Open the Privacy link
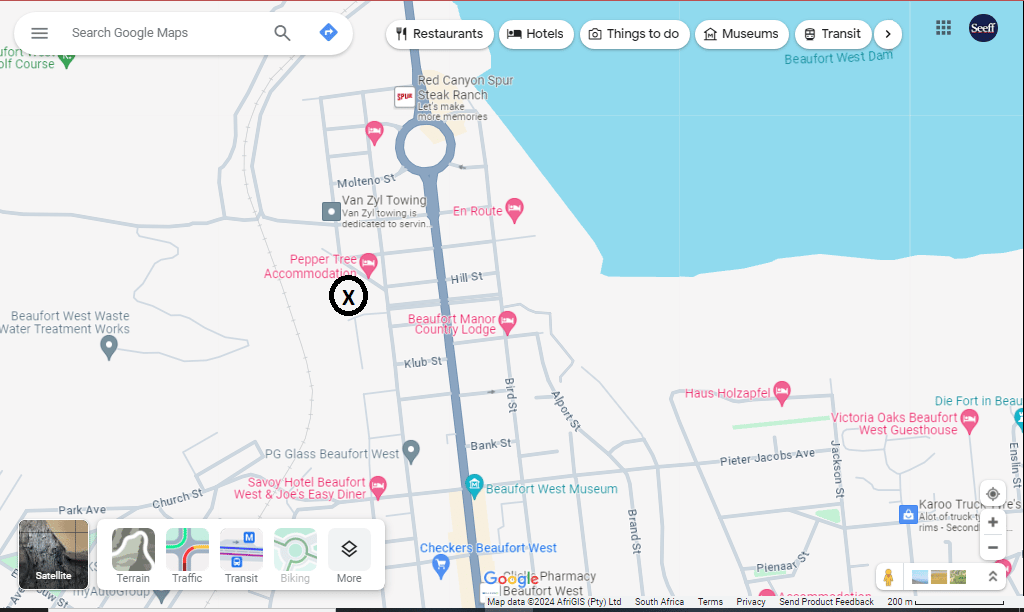This screenshot has width=1024, height=612. coord(750,602)
